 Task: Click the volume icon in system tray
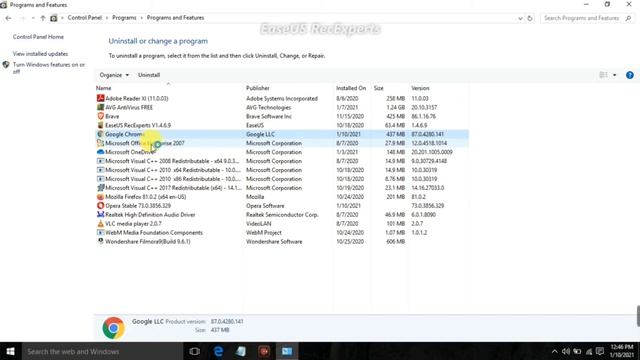[x=566, y=351]
